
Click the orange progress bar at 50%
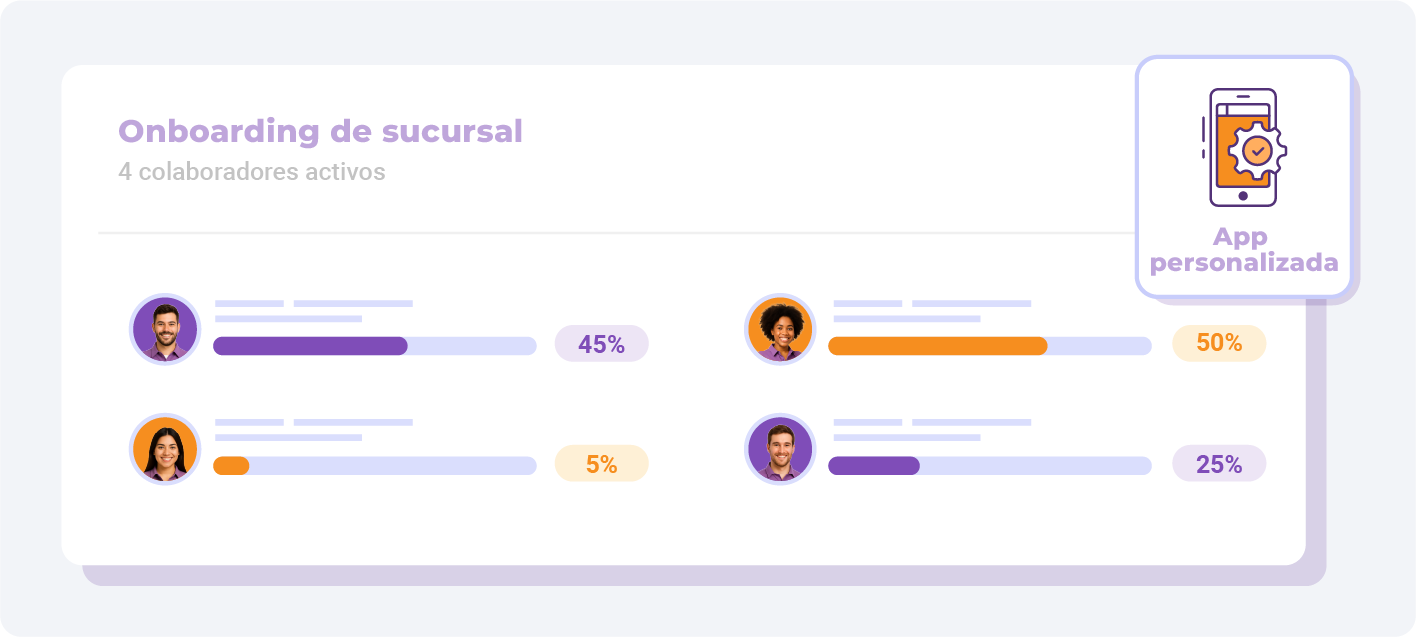990,346
